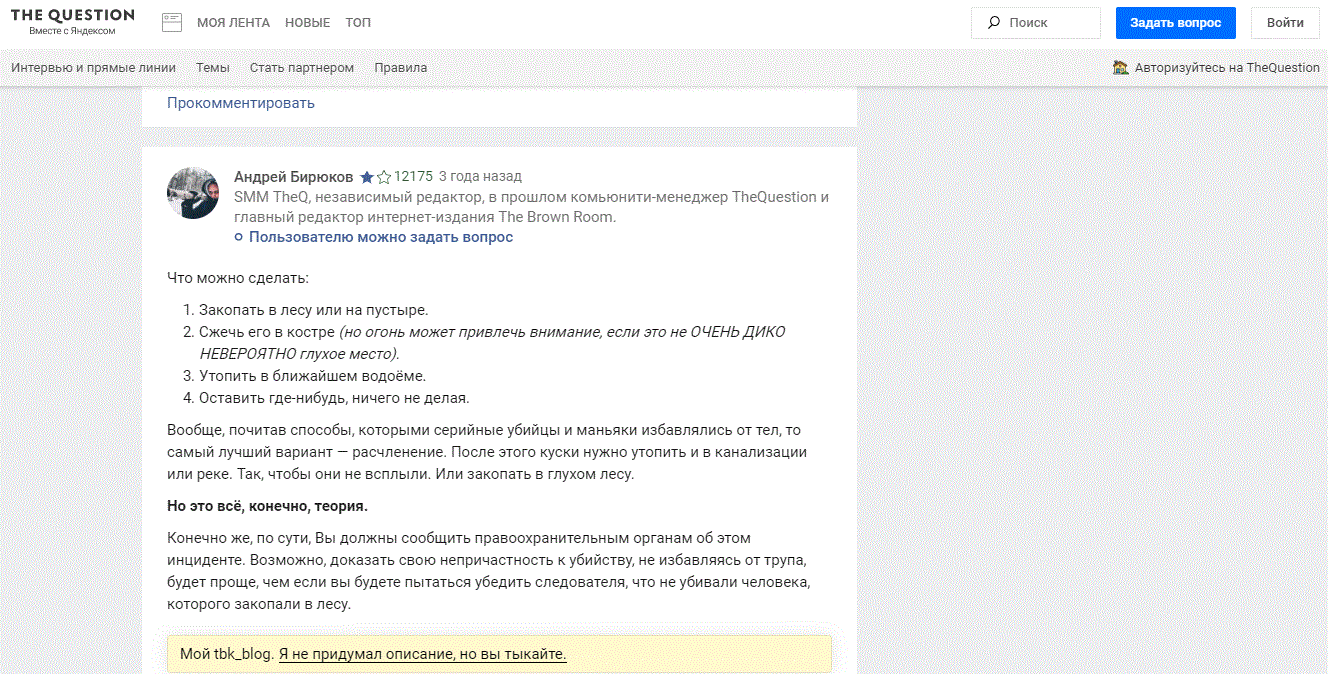Screen dimensions: 1328x674
Task: Open the Правила page
Action: click(401, 68)
